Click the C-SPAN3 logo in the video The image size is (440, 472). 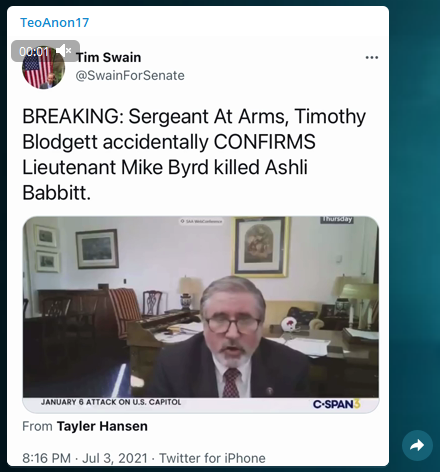pyautogui.click(x=336, y=404)
